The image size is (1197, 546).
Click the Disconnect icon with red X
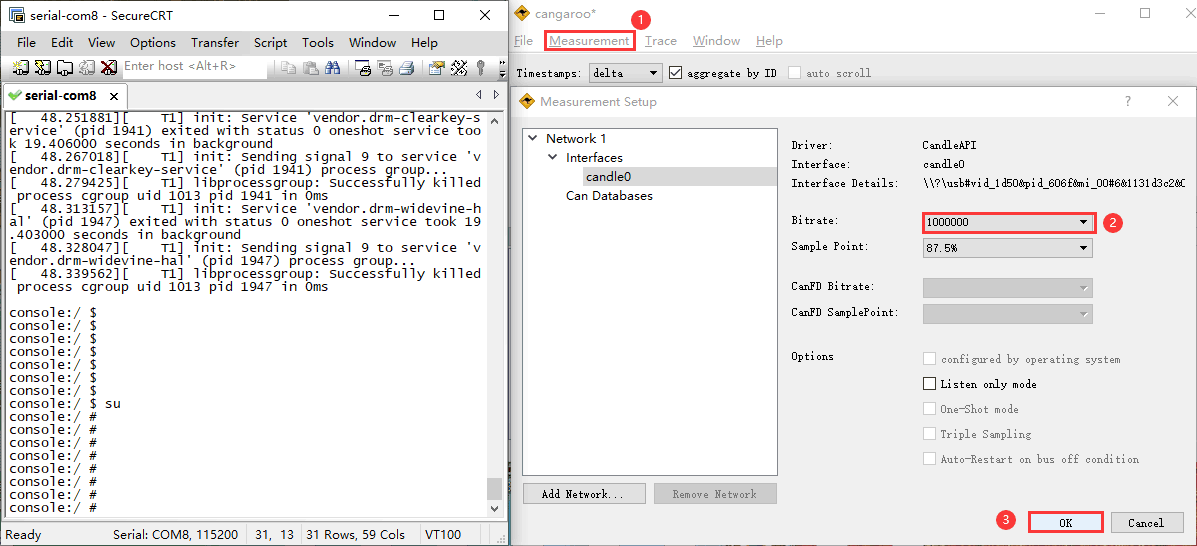click(107, 67)
